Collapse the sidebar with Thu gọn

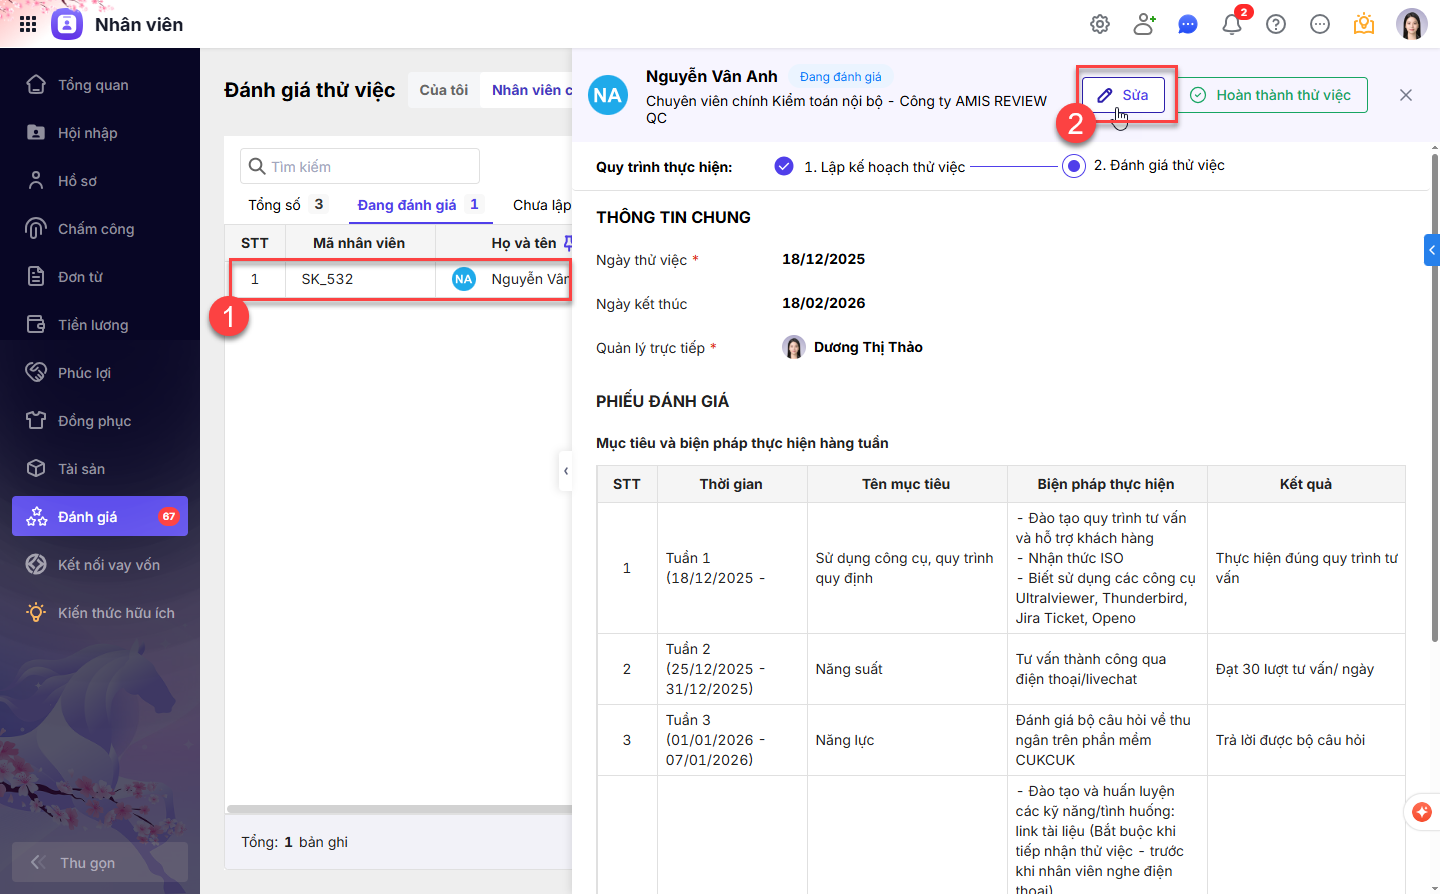coord(88,862)
